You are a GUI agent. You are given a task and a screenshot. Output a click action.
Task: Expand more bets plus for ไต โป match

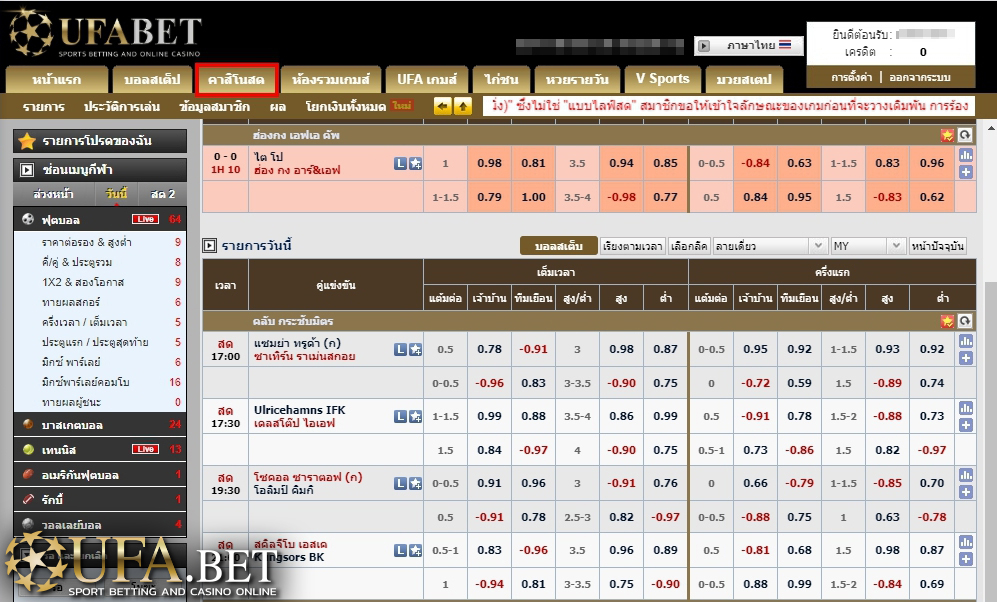966,172
